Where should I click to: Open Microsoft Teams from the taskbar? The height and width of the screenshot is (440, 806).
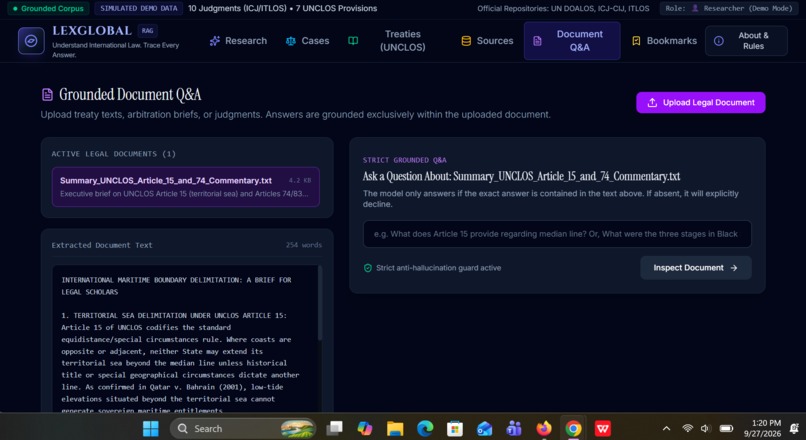pyautogui.click(x=514, y=428)
